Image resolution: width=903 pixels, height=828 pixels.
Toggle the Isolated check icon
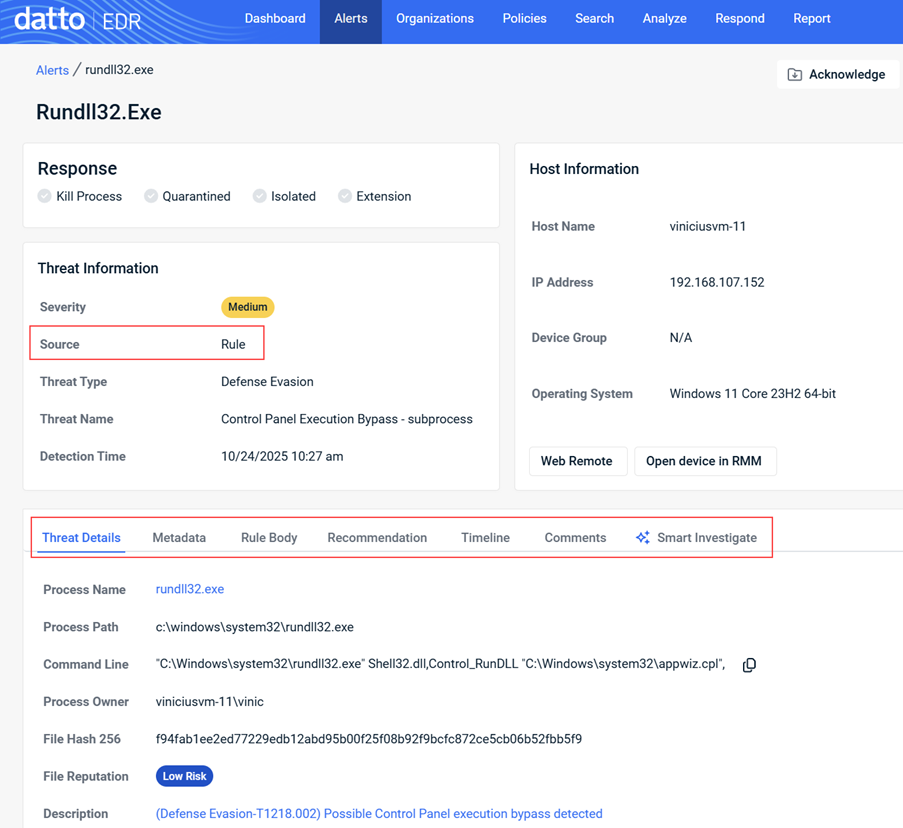(260, 196)
